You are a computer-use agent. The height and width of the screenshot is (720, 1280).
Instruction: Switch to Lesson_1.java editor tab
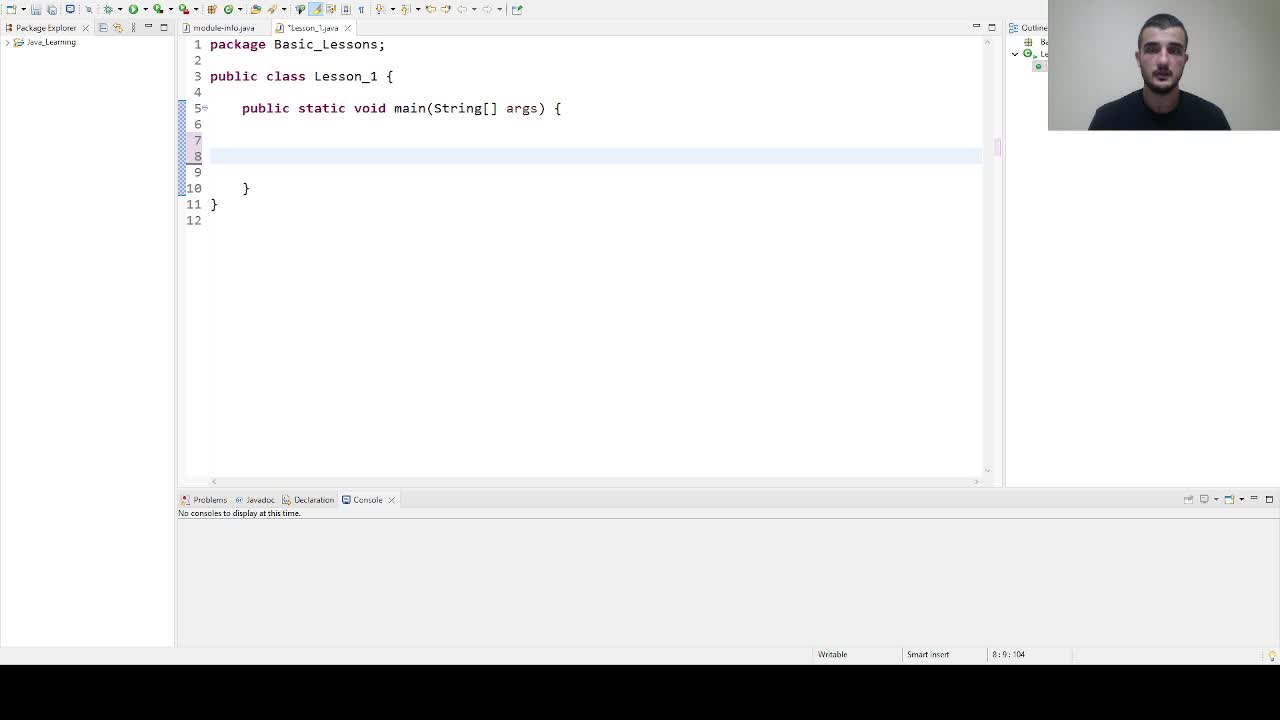click(313, 28)
